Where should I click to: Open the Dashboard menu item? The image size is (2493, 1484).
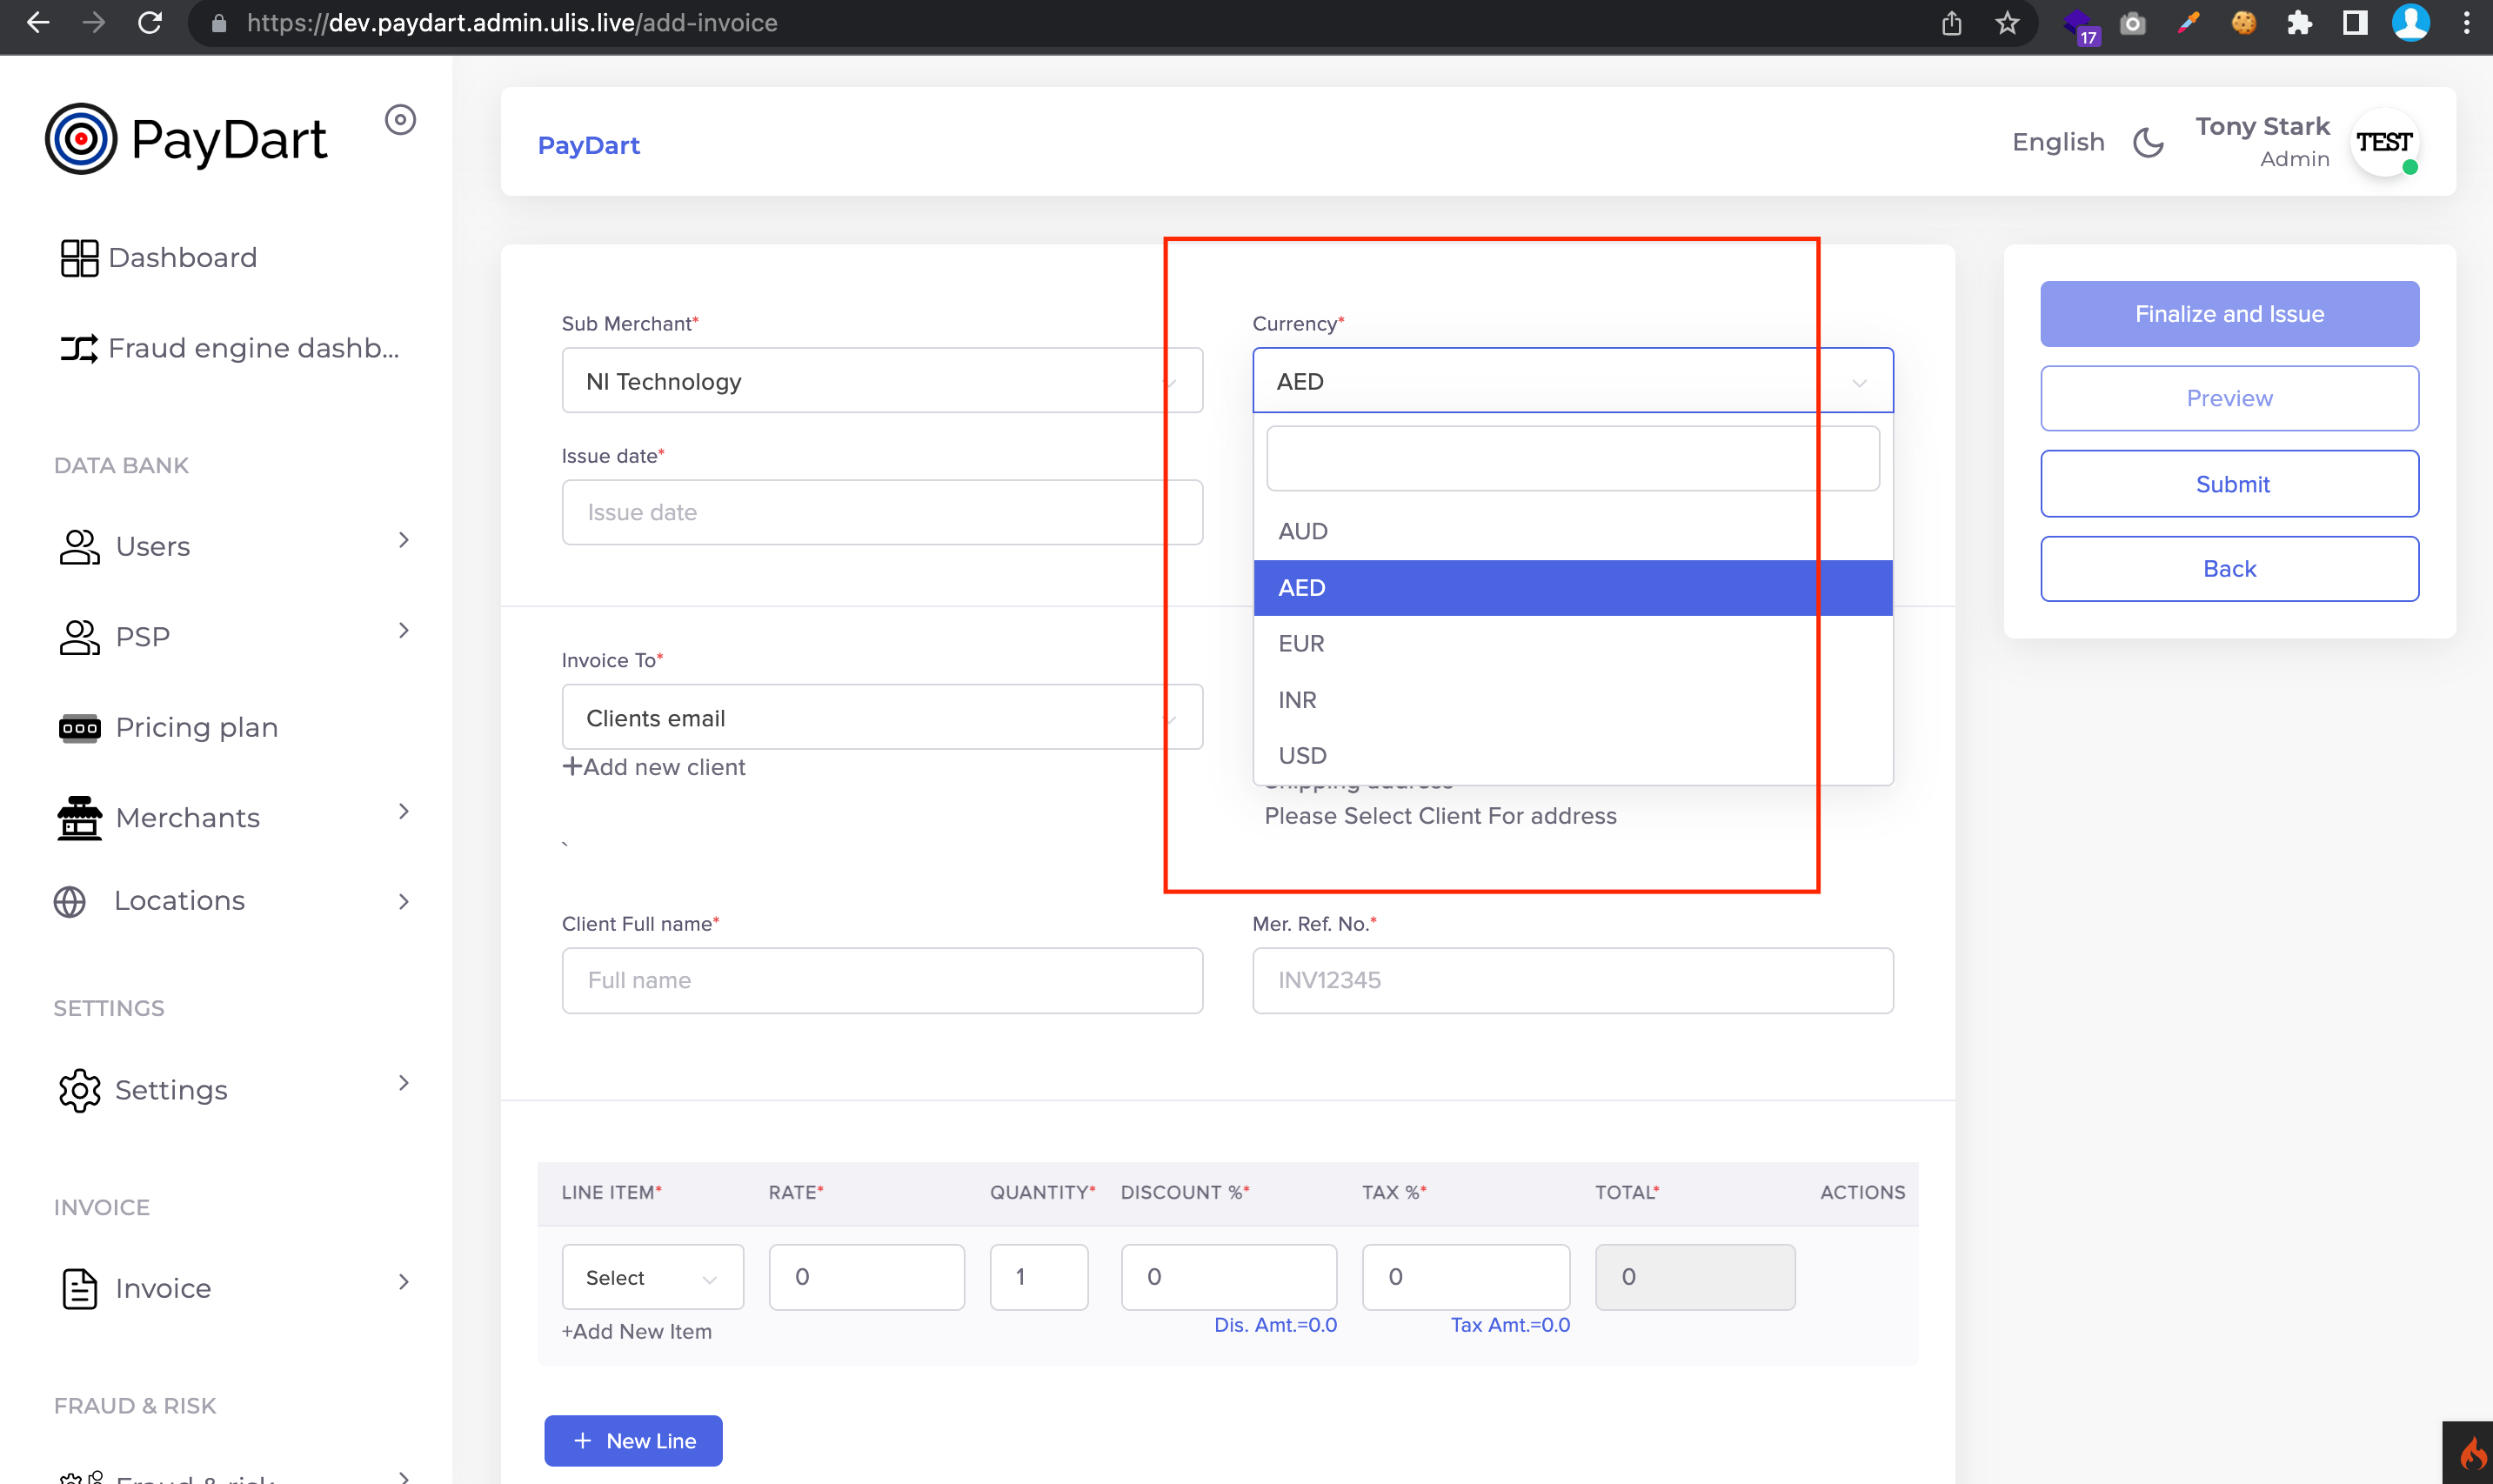[x=182, y=258]
